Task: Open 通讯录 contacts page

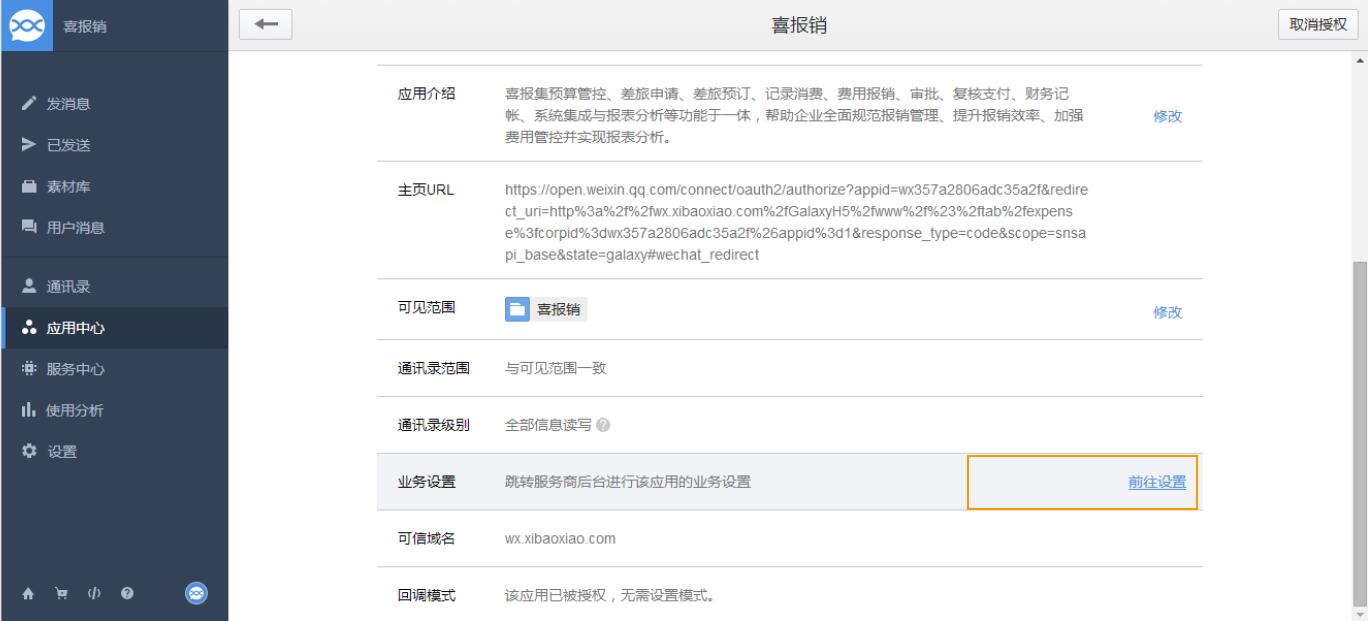Action: pyautogui.click(x=68, y=287)
